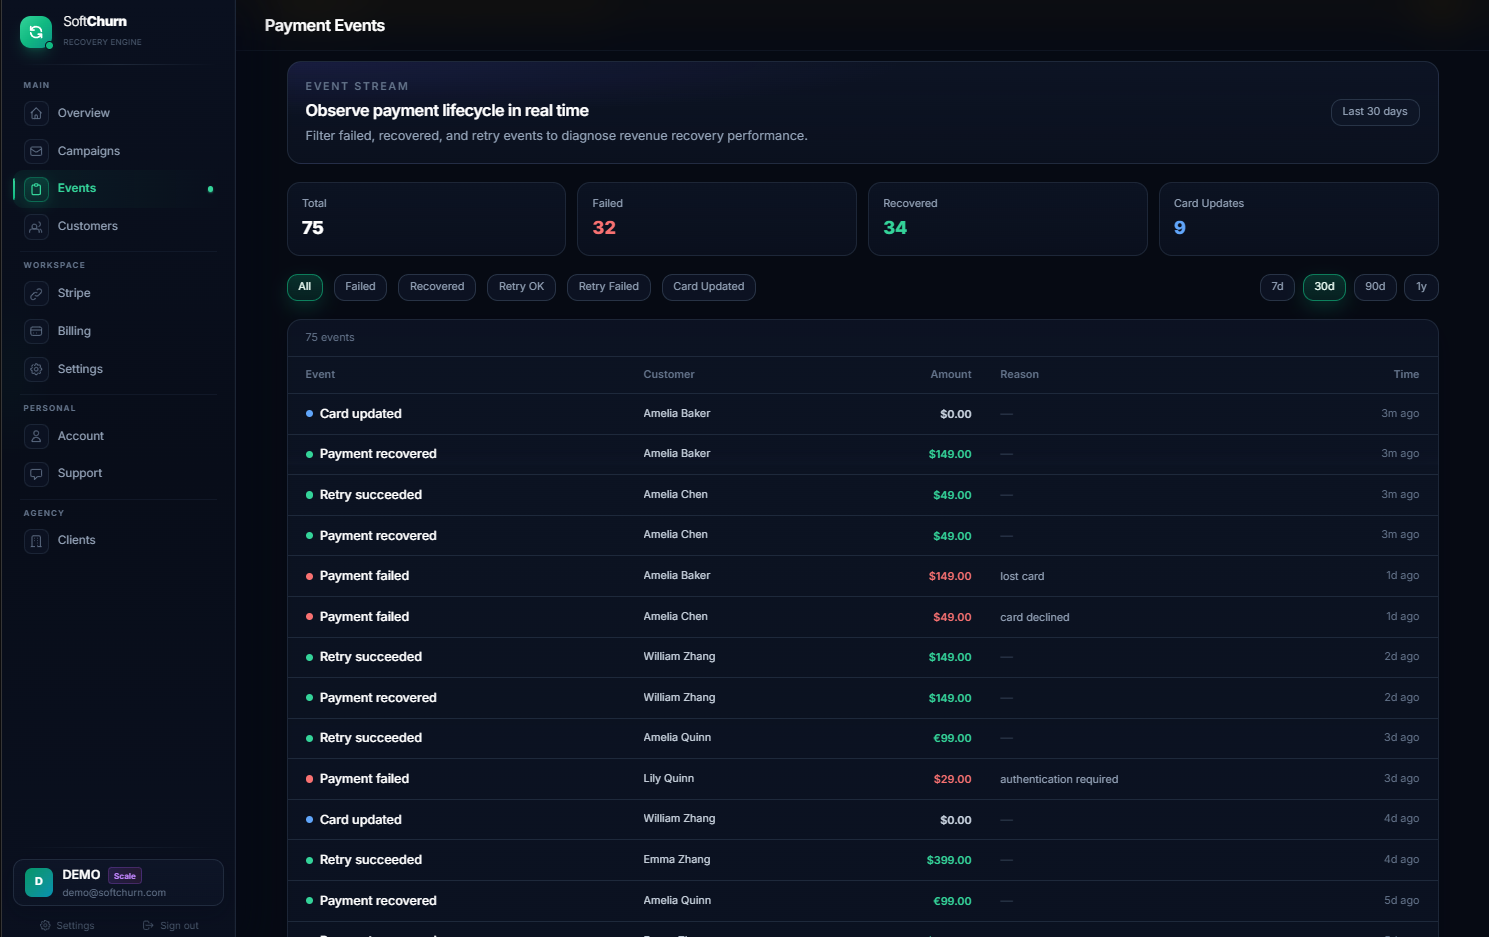Image resolution: width=1489 pixels, height=937 pixels.
Task: Click the '75 events' count label
Action: click(x=330, y=338)
